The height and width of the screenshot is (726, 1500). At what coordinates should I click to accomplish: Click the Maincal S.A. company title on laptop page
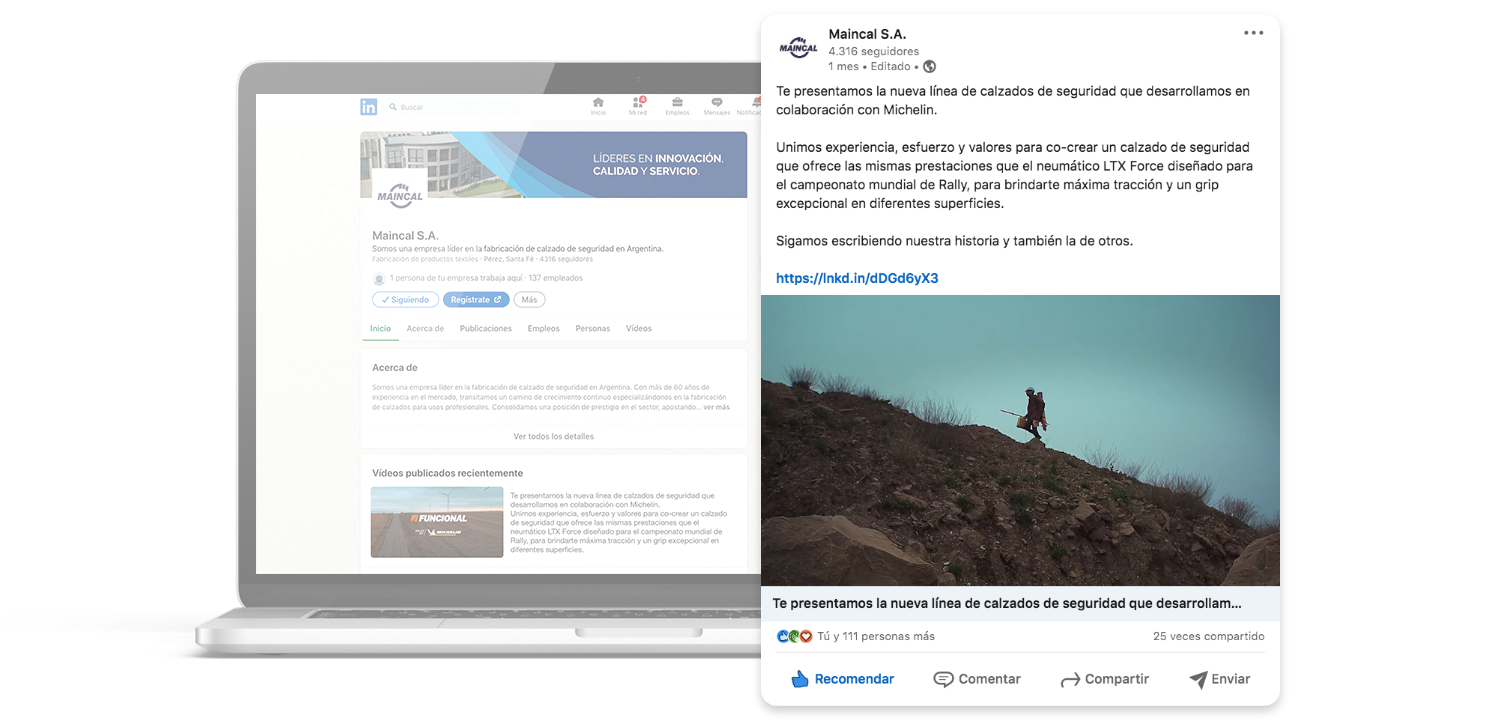pos(405,236)
